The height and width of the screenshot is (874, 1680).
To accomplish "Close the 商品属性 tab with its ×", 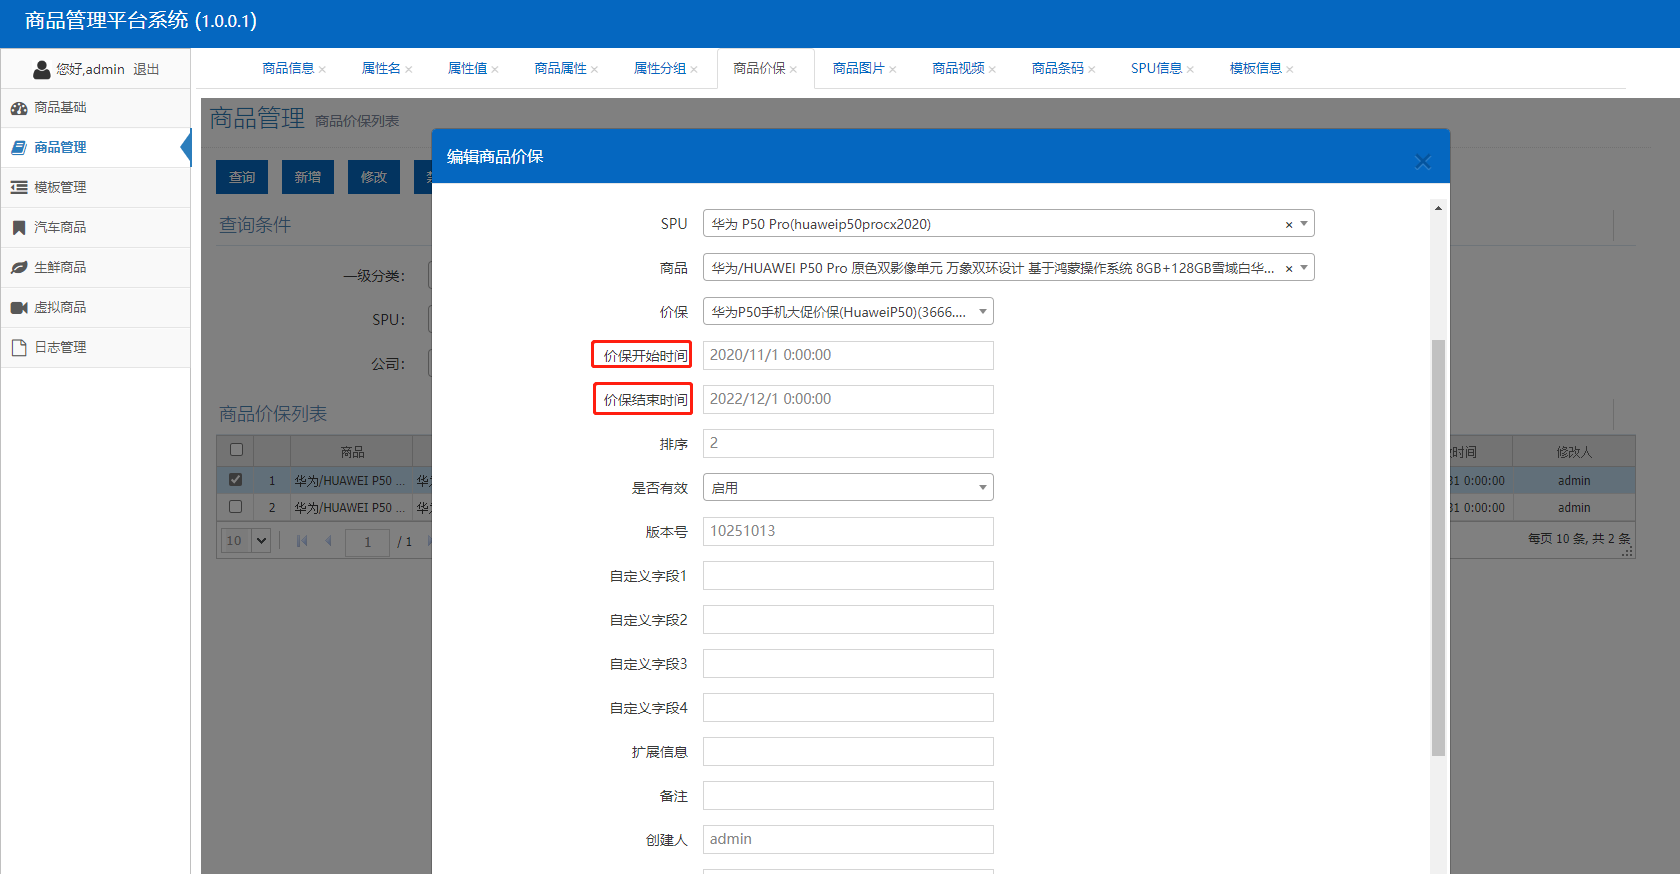I will (x=594, y=70).
